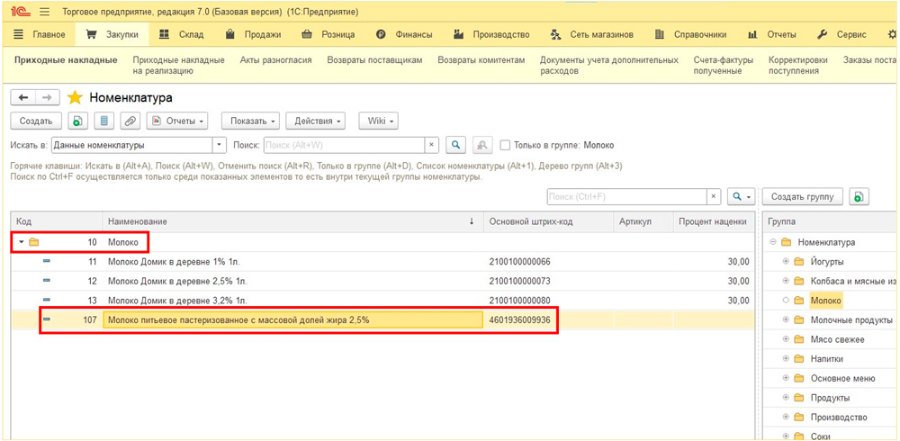Click the copy item icon next to Создать
The image size is (900, 441).
tap(77, 121)
